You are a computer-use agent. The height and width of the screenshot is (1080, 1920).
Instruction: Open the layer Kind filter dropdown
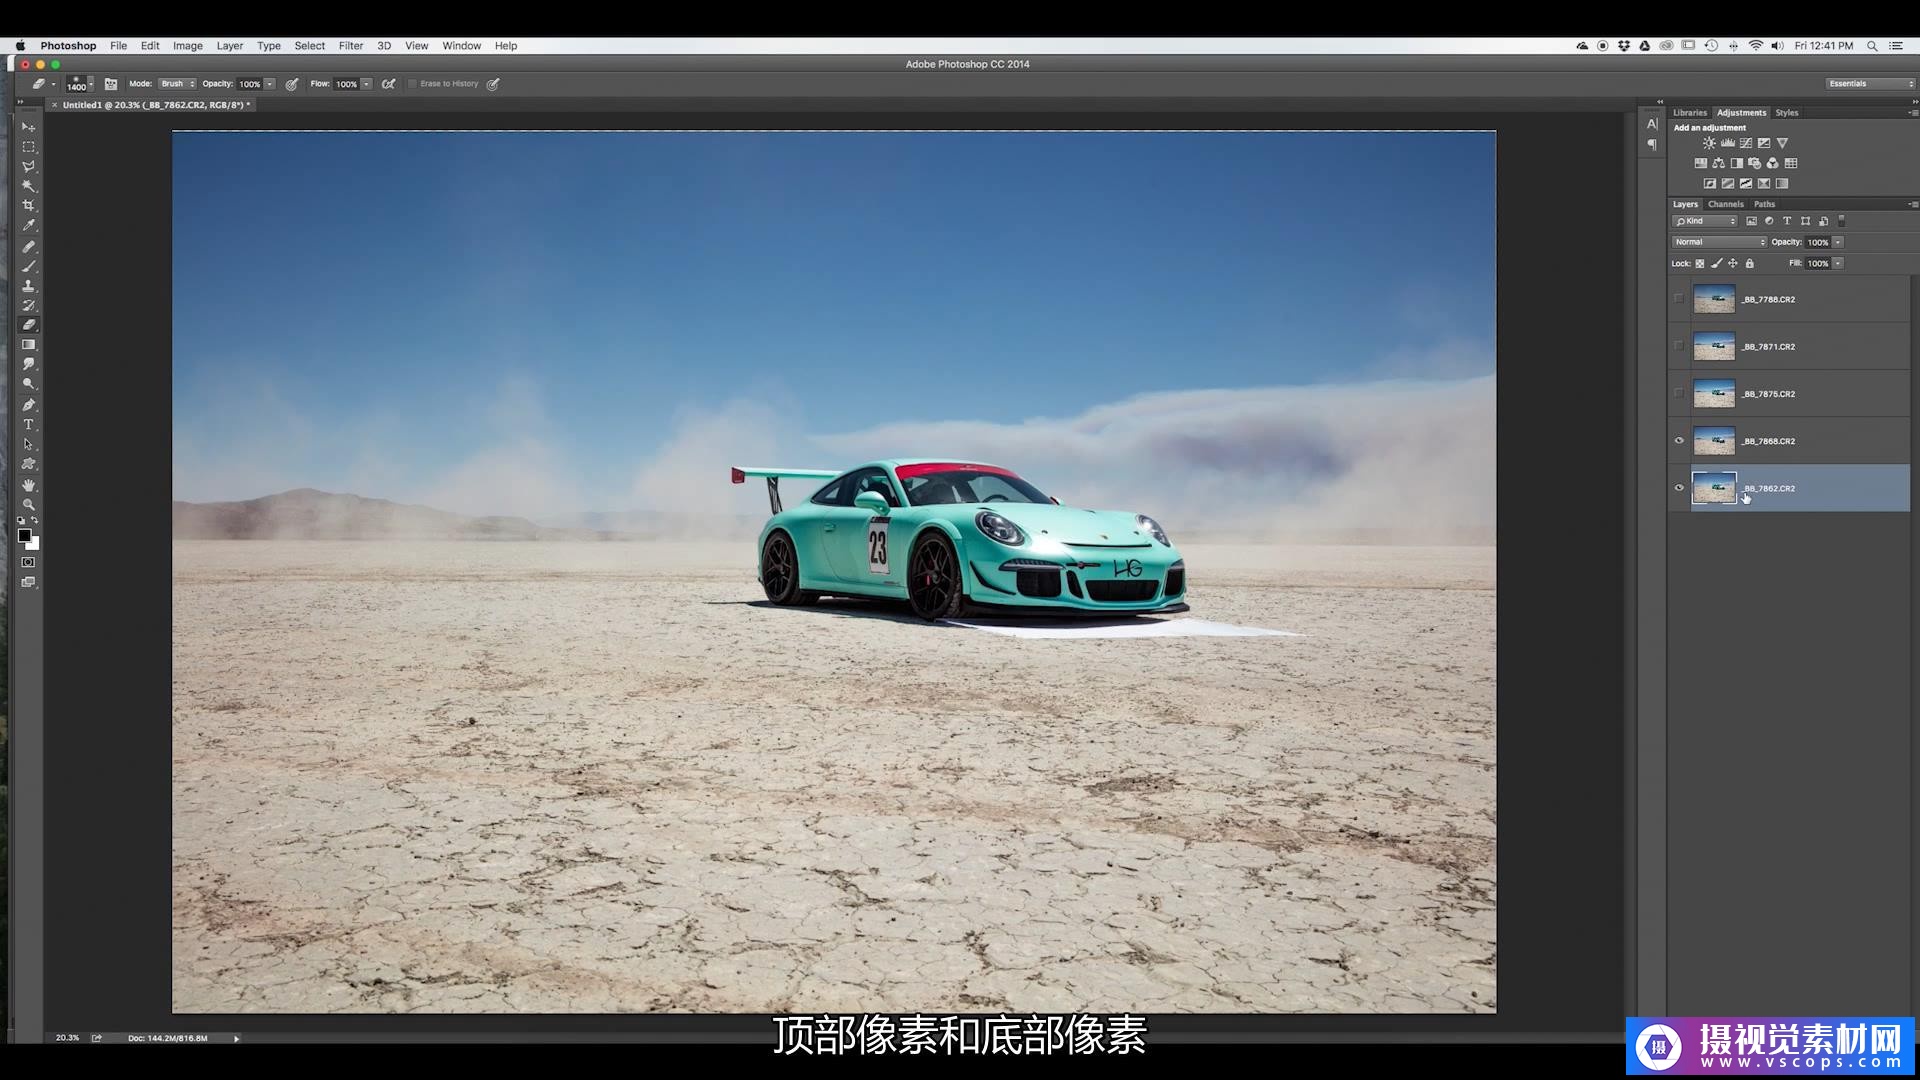point(1706,221)
